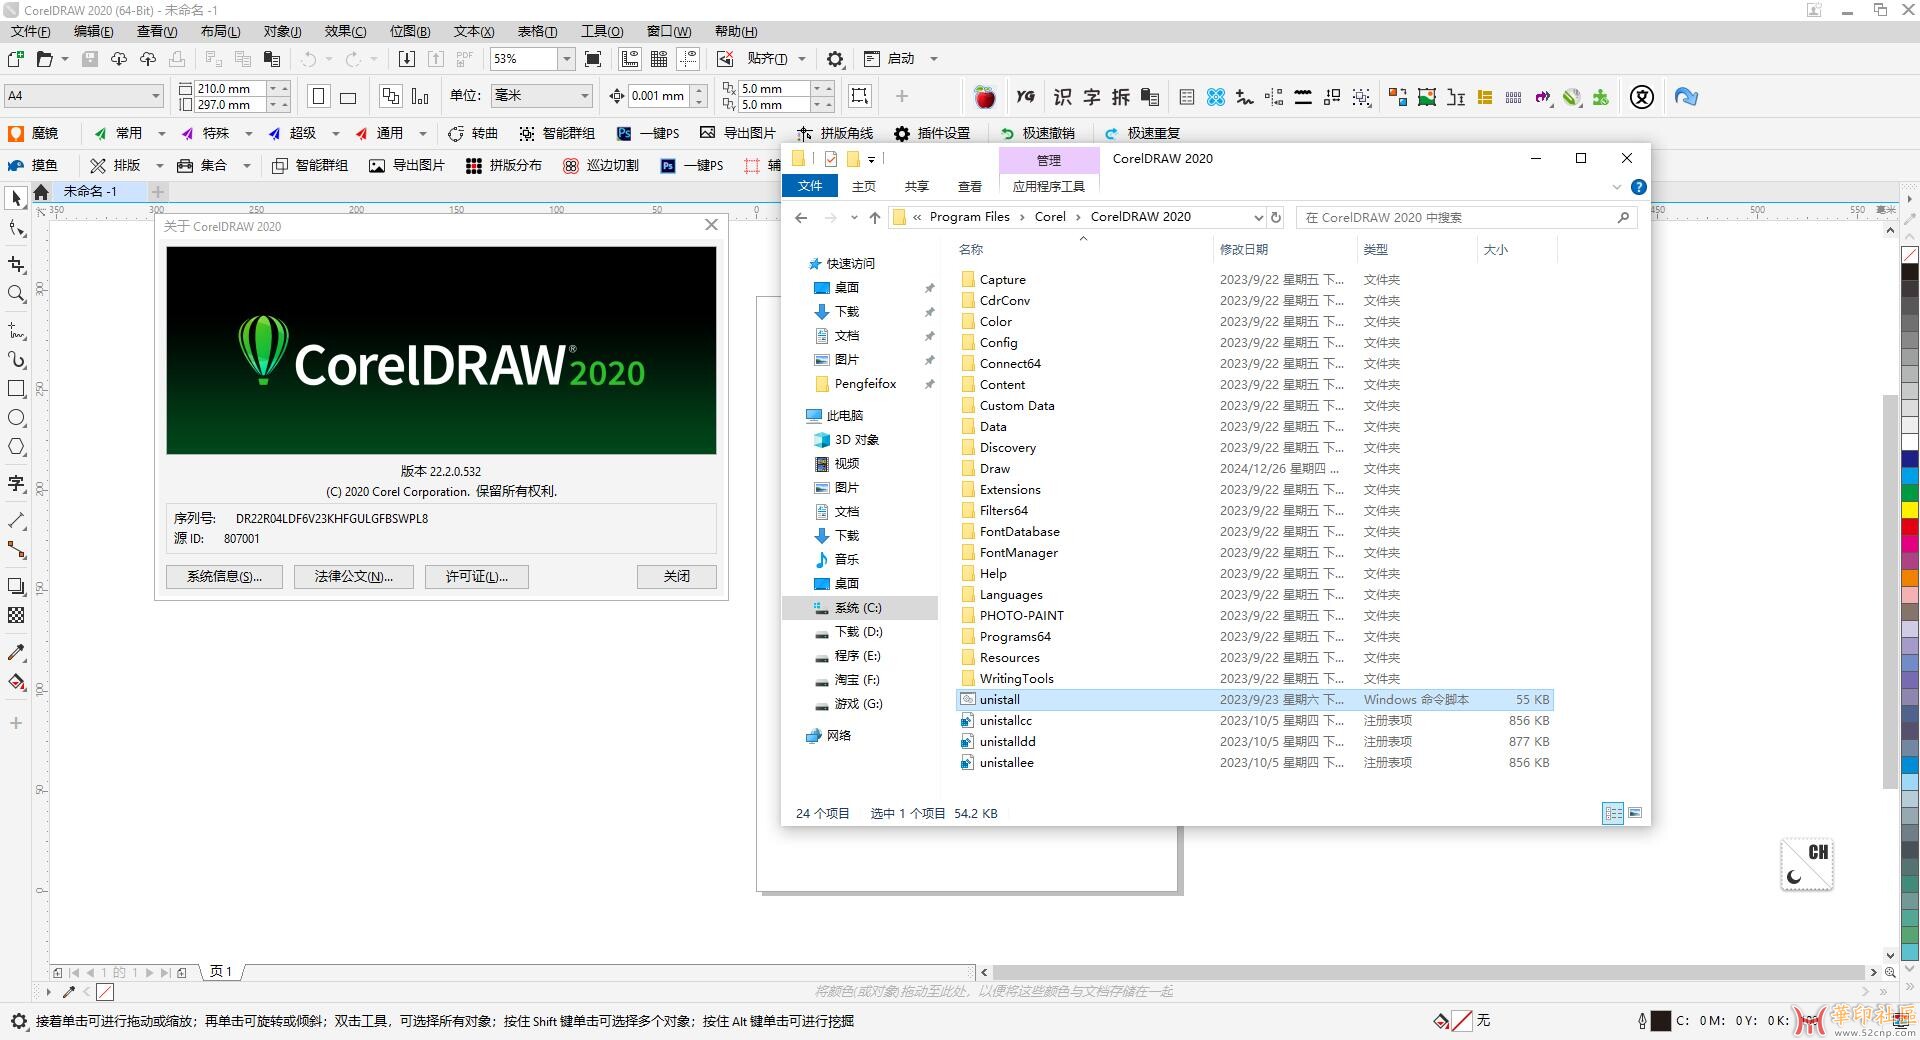This screenshot has height=1040, width=1920.
Task: Open the 应用程序工具 ribbon tab
Action: pyautogui.click(x=1048, y=186)
